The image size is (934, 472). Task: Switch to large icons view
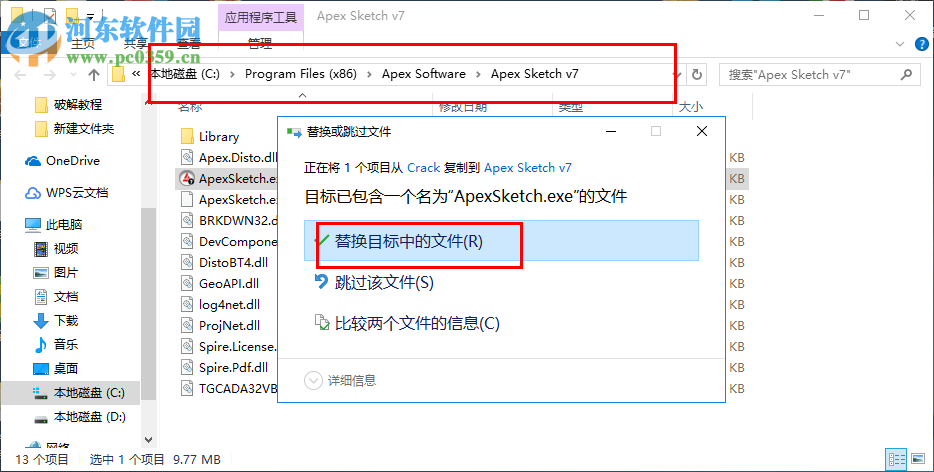point(919,459)
